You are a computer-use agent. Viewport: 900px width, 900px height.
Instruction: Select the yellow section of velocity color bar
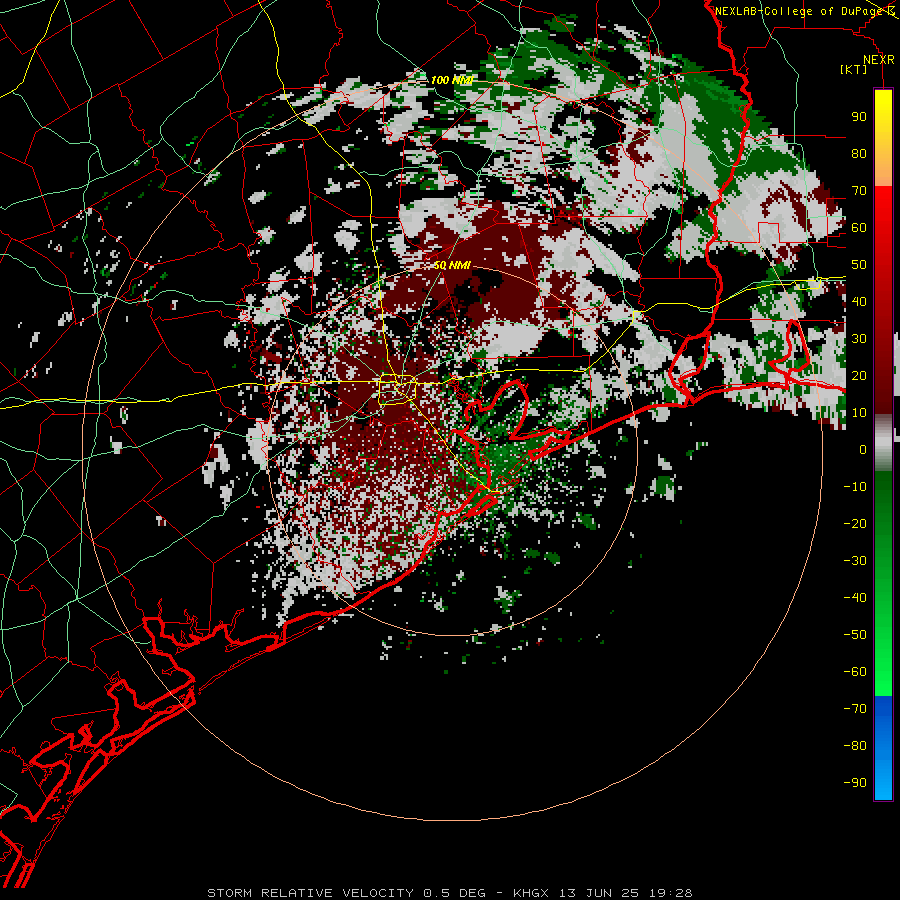pyautogui.click(x=883, y=122)
